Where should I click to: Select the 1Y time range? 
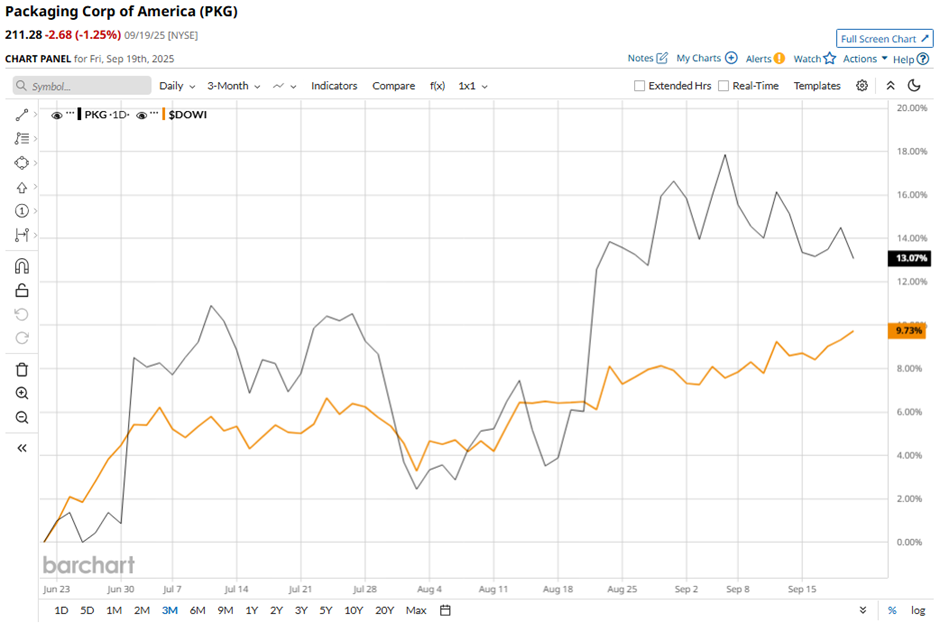tap(252, 610)
